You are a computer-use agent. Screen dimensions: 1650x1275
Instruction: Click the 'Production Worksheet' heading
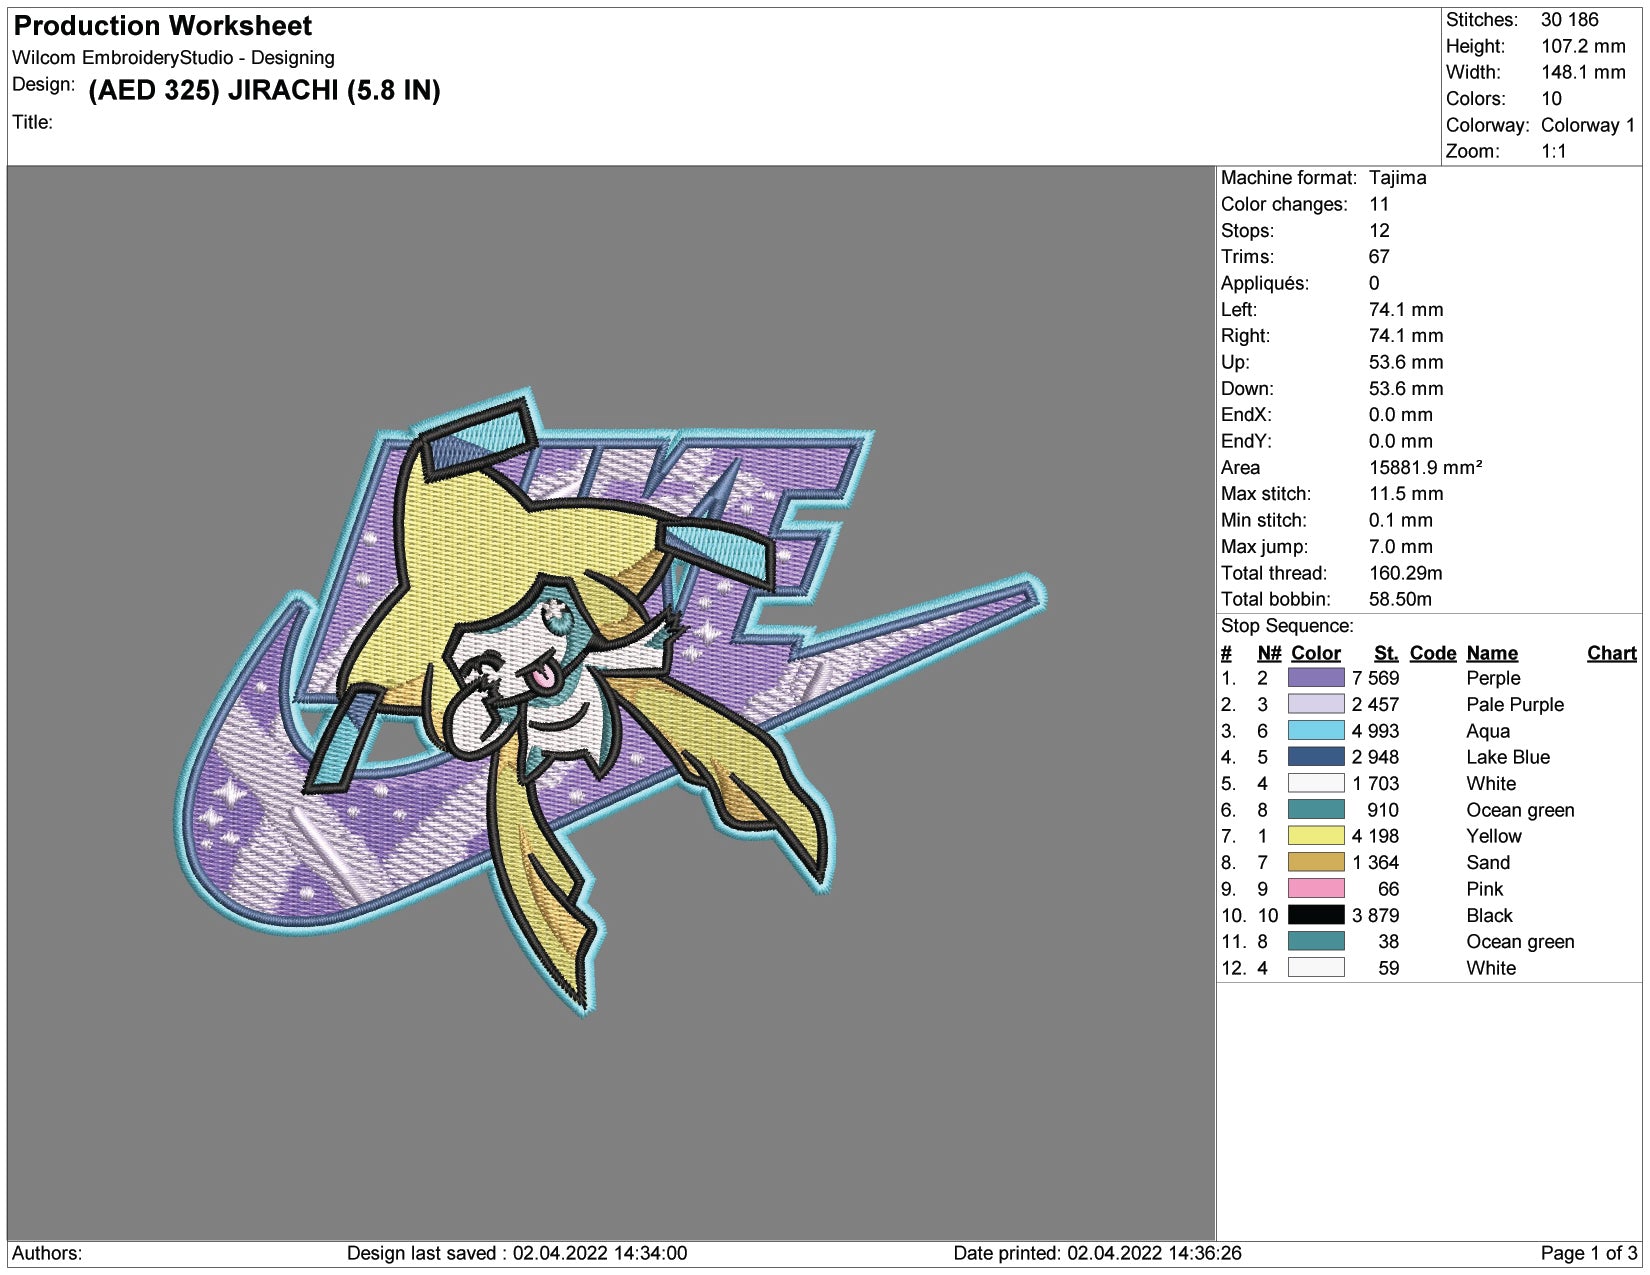click(163, 26)
